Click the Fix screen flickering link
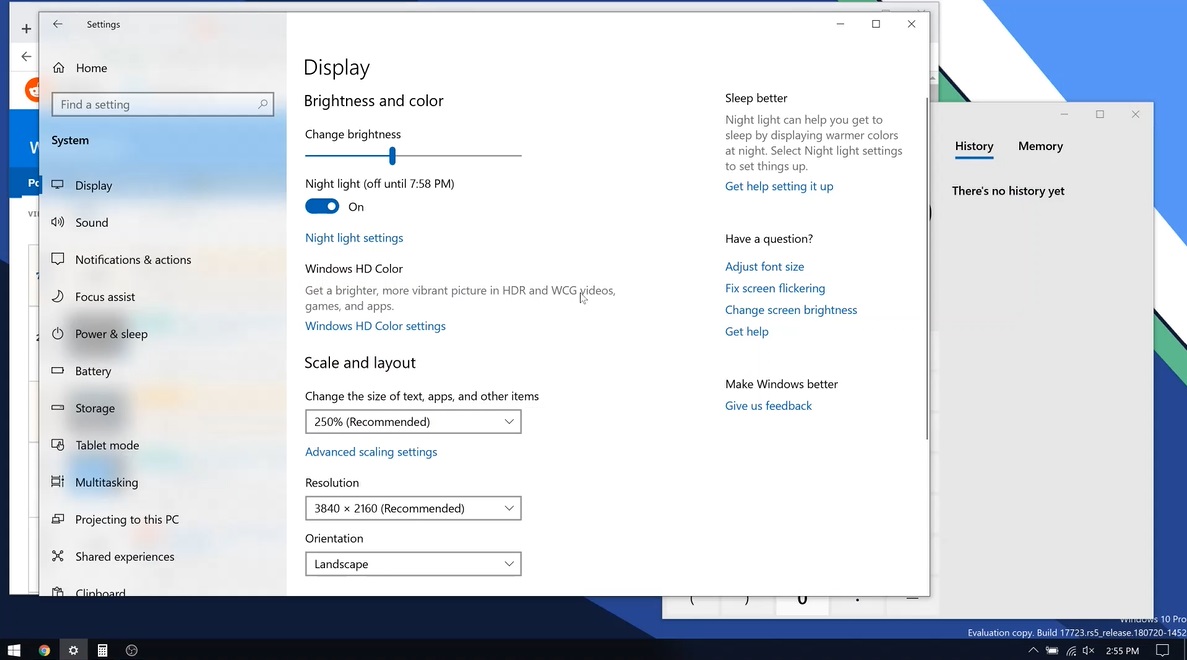Screen dimensions: 1187x660 pyautogui.click(x=775, y=288)
